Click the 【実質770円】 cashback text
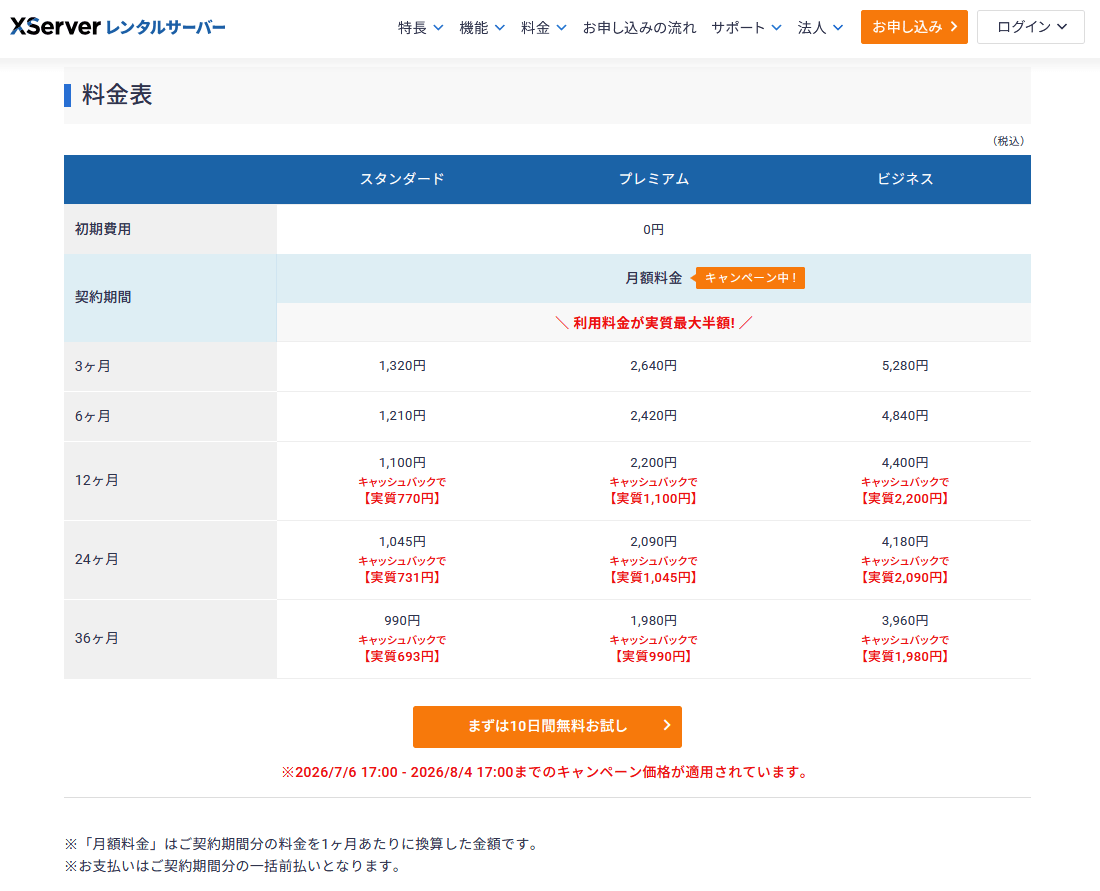 [402, 498]
